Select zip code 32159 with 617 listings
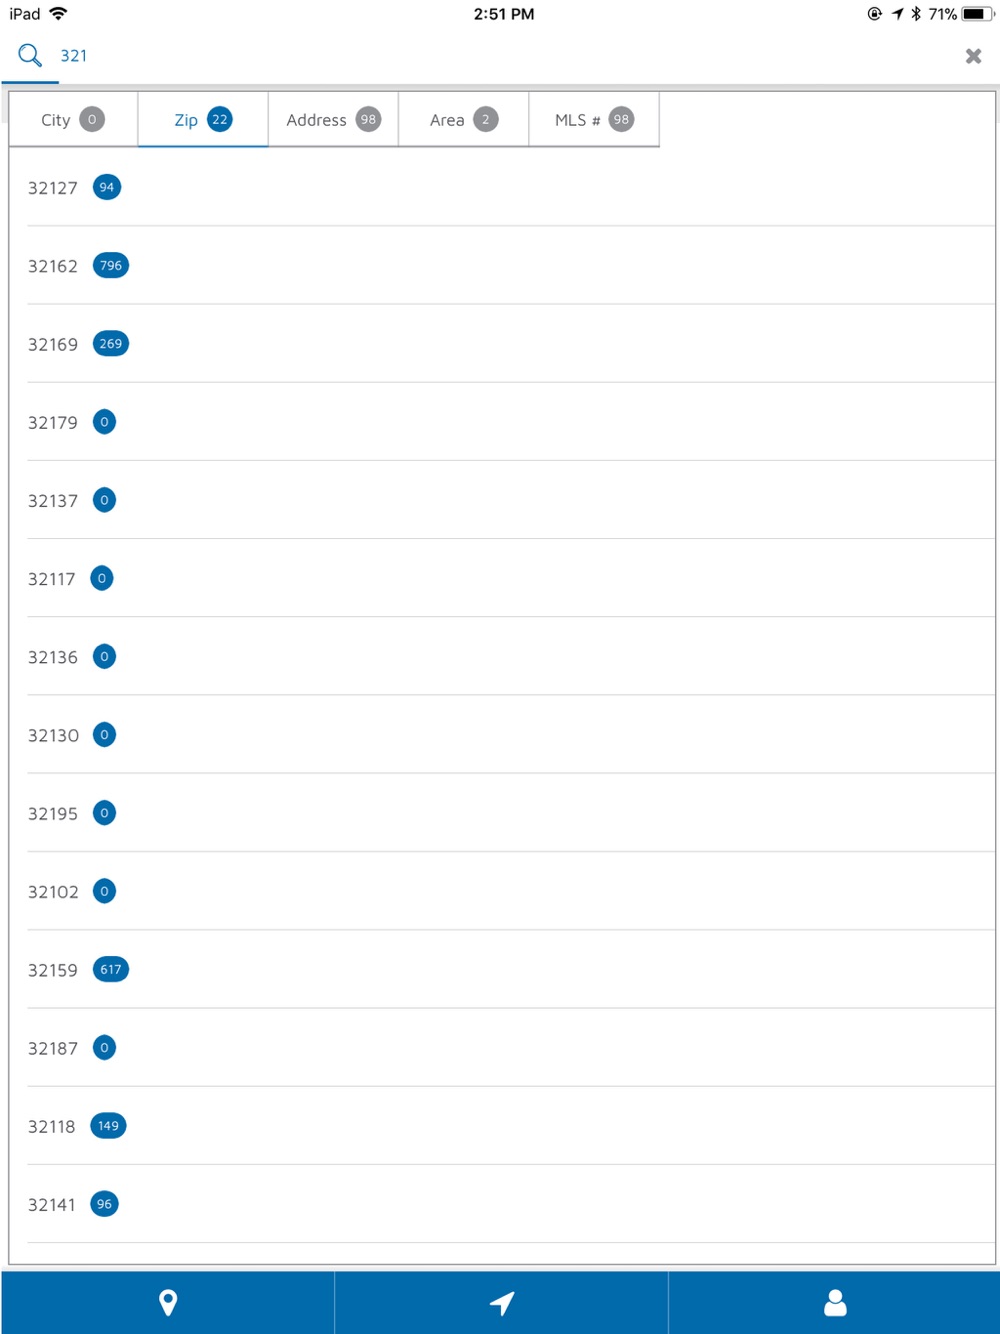The height and width of the screenshot is (1334, 1000). pos(510,970)
